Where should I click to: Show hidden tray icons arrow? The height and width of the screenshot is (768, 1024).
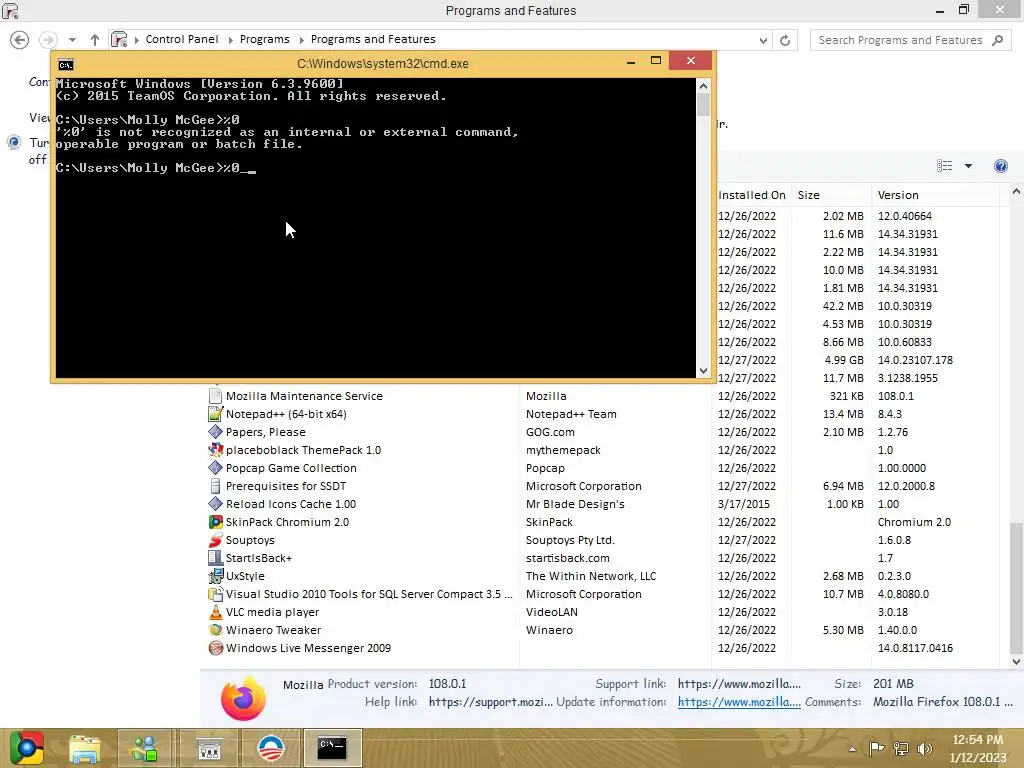(852, 748)
